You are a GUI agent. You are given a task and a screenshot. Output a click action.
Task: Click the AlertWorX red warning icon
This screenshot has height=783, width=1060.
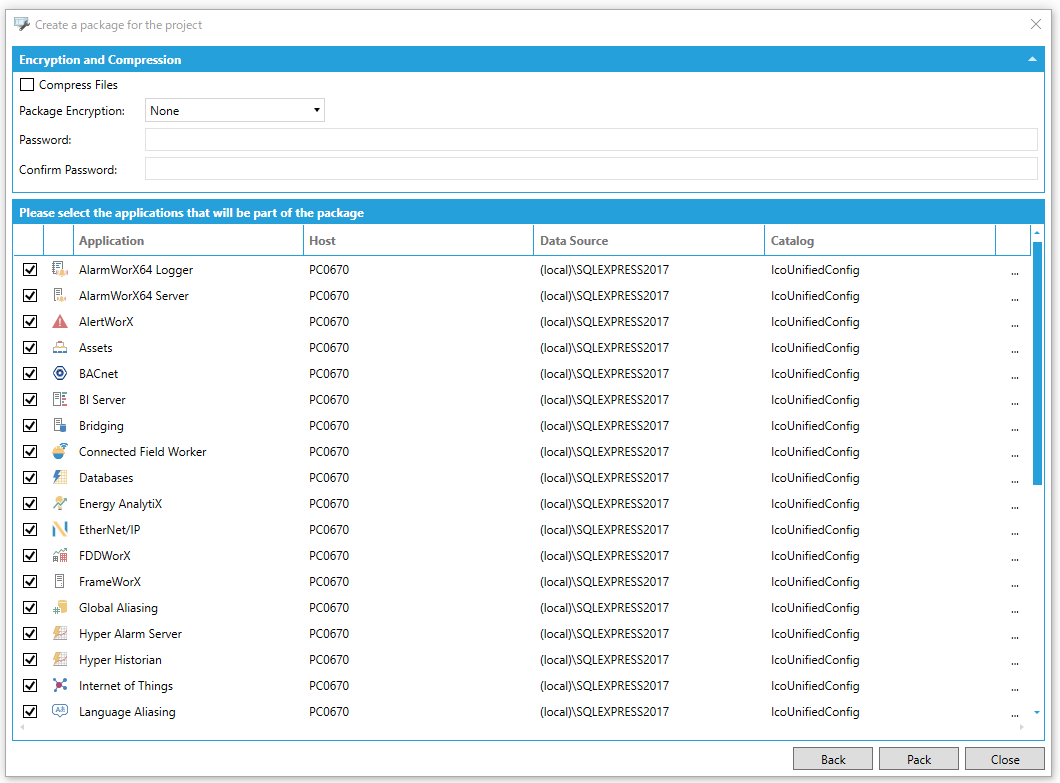(60, 321)
